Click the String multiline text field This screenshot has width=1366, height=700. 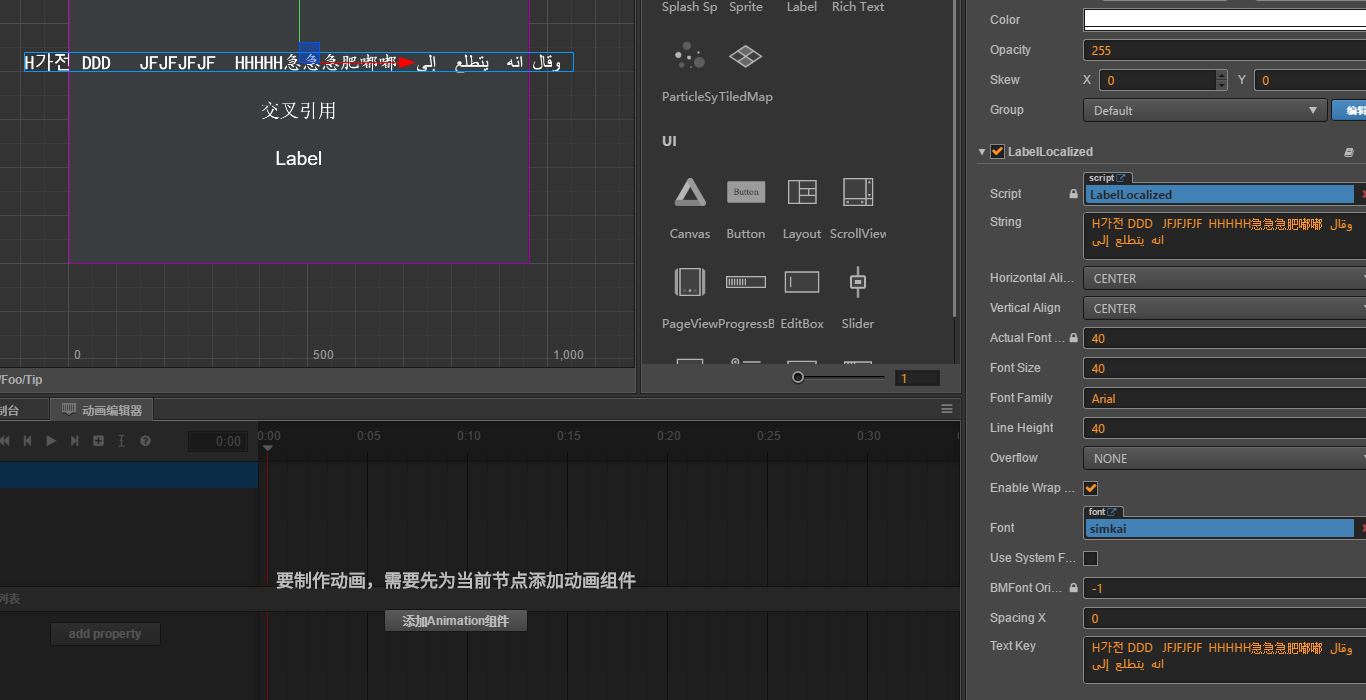click(x=1224, y=235)
